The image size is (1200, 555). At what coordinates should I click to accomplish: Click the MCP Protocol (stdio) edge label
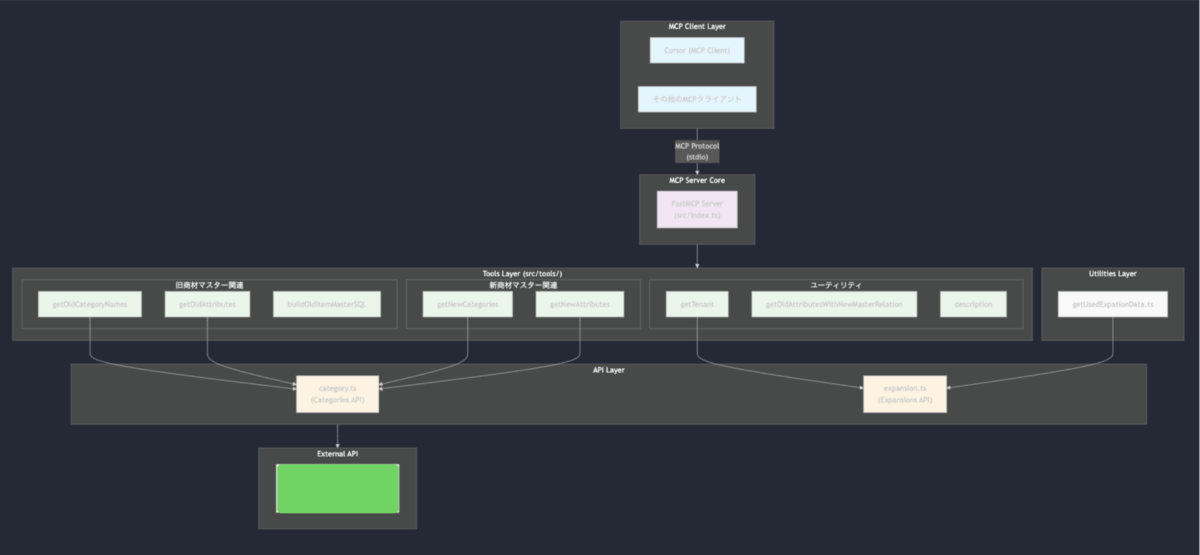697,151
